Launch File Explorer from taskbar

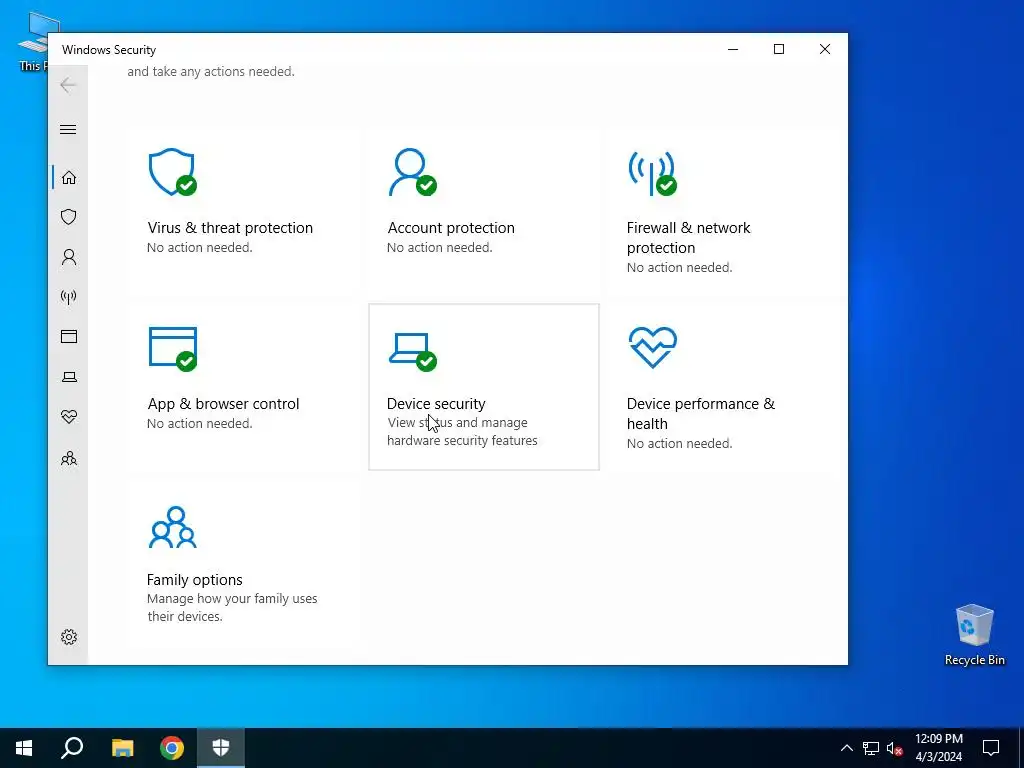coord(122,748)
